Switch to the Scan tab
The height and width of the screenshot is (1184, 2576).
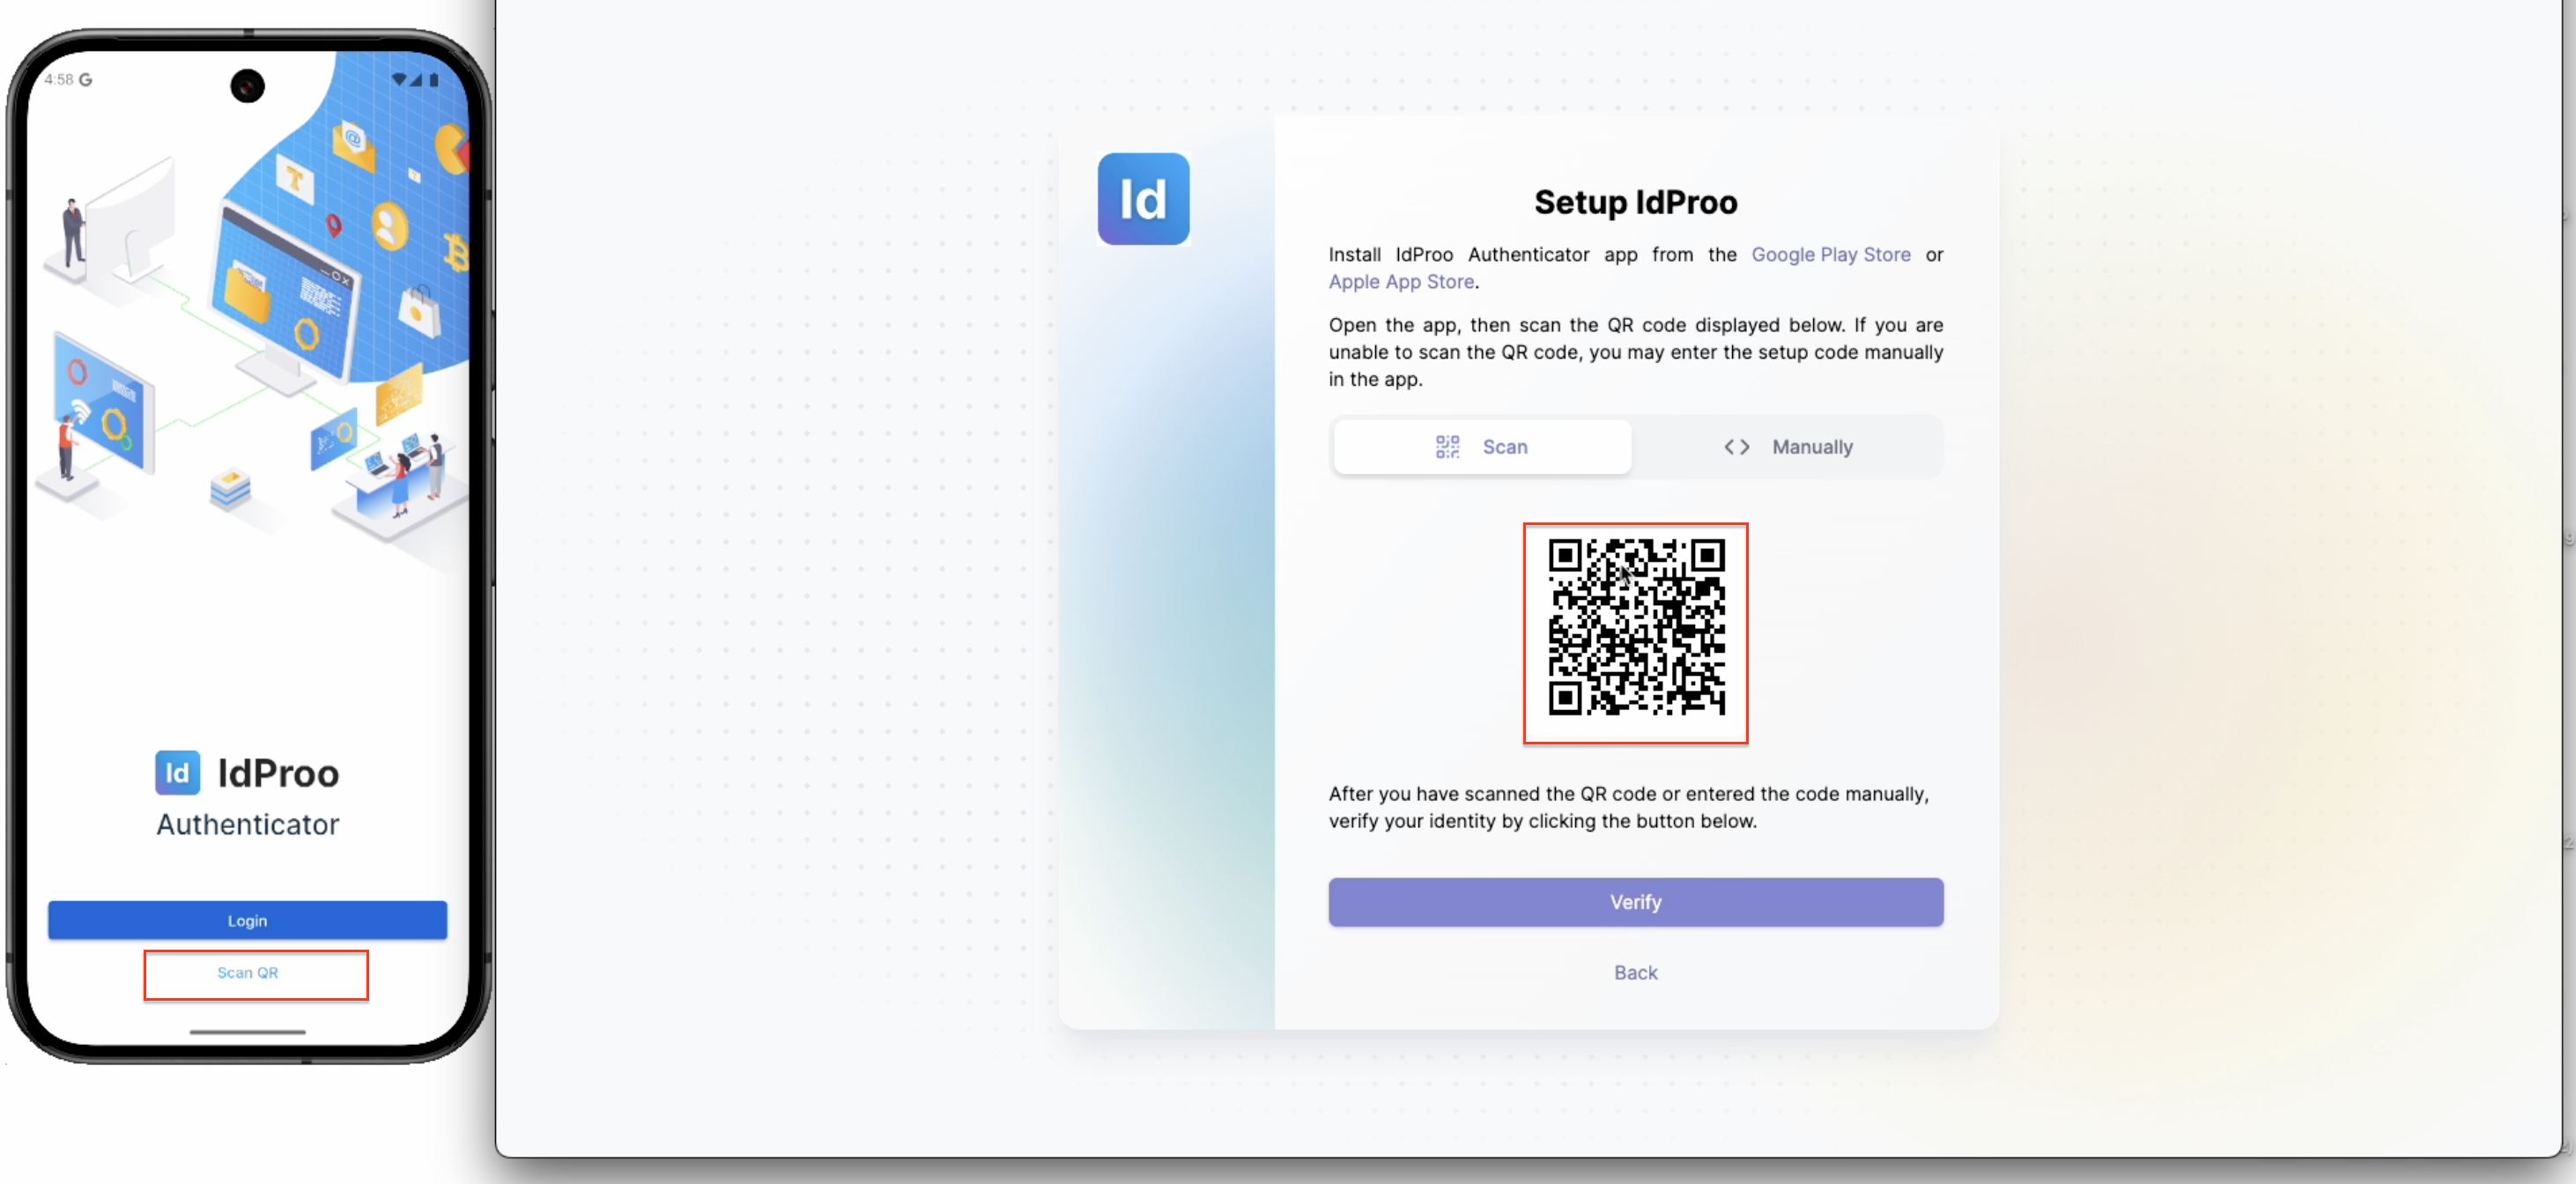coord(1481,446)
